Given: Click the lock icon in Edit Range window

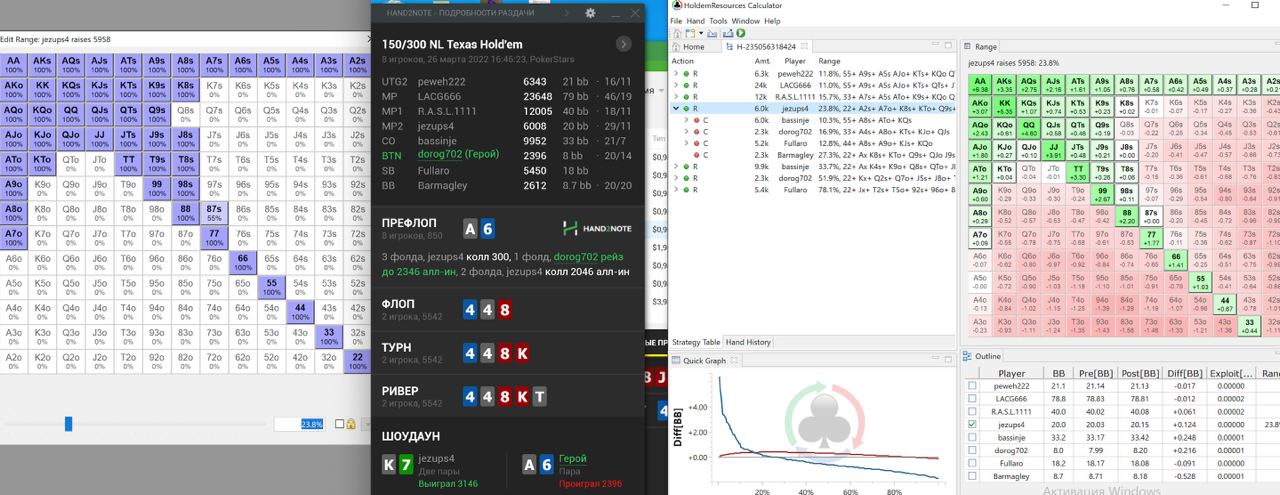Looking at the screenshot, I should [351, 424].
